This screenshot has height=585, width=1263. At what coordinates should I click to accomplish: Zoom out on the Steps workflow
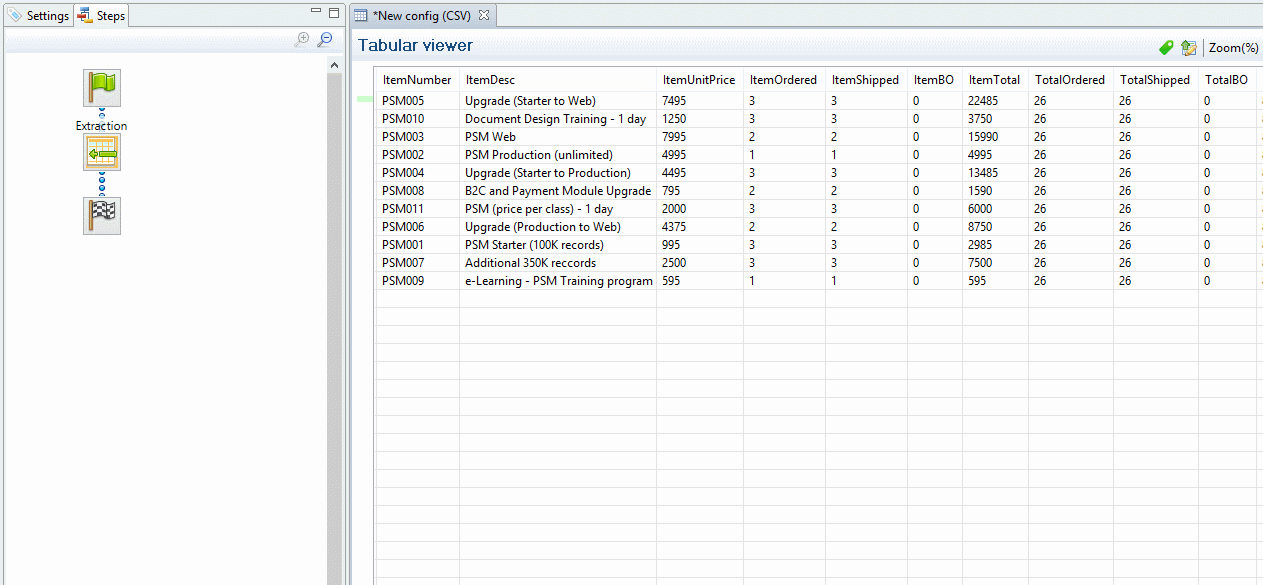click(324, 40)
